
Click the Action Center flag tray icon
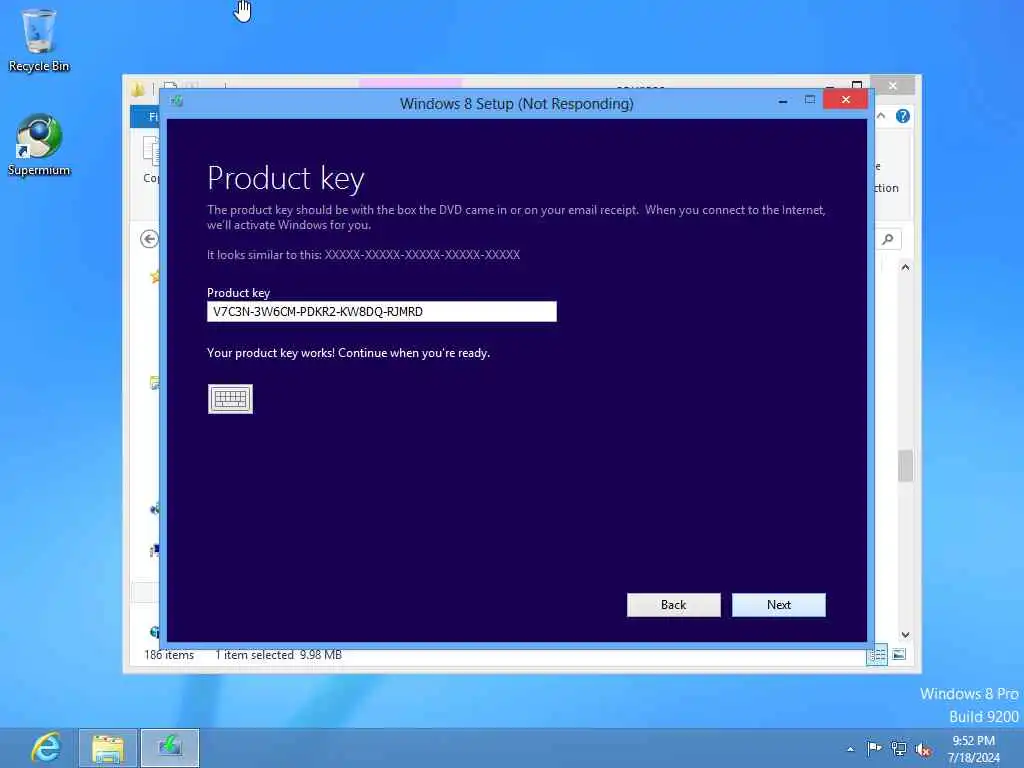[874, 748]
